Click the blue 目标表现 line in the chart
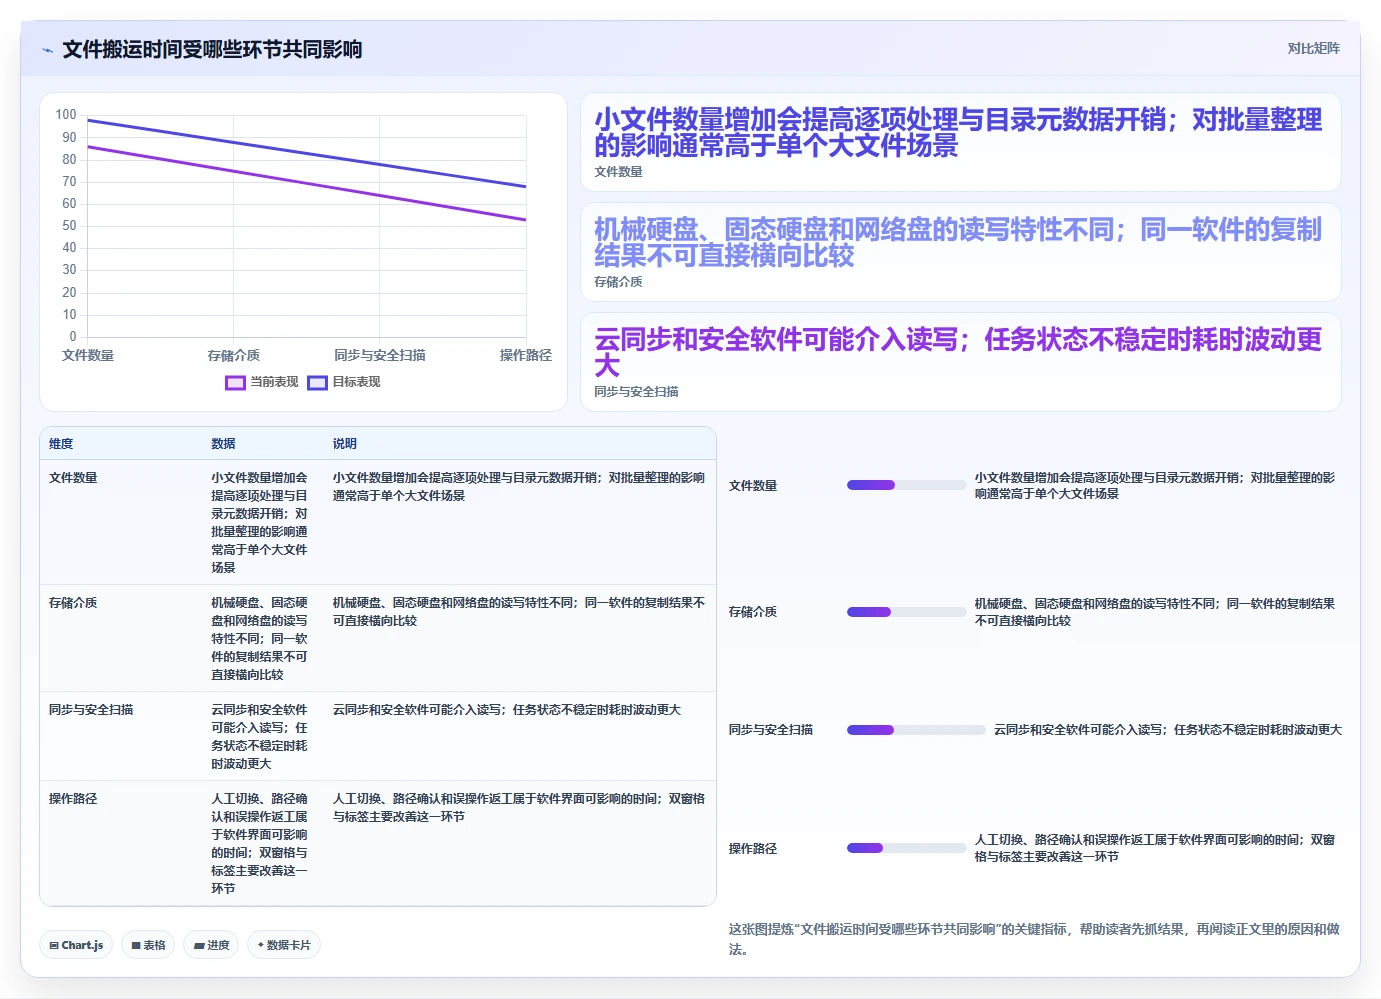The width and height of the screenshot is (1381, 999). (x=307, y=153)
